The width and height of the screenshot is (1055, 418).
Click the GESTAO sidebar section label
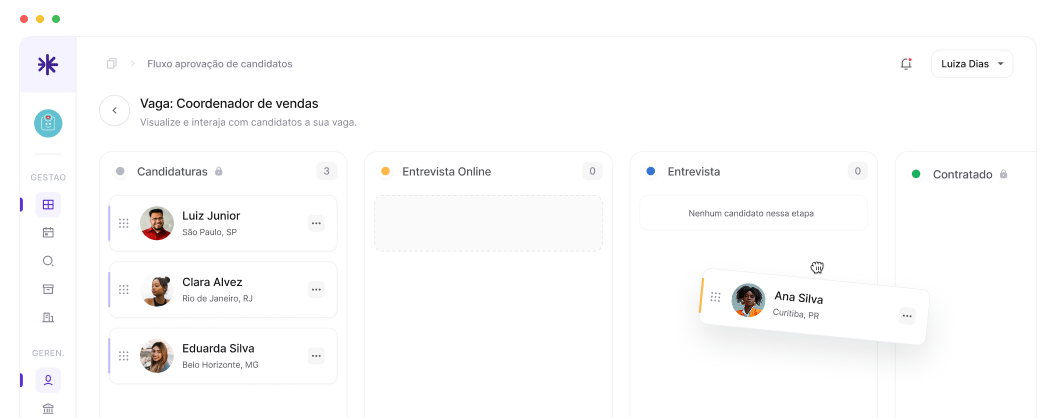click(48, 178)
